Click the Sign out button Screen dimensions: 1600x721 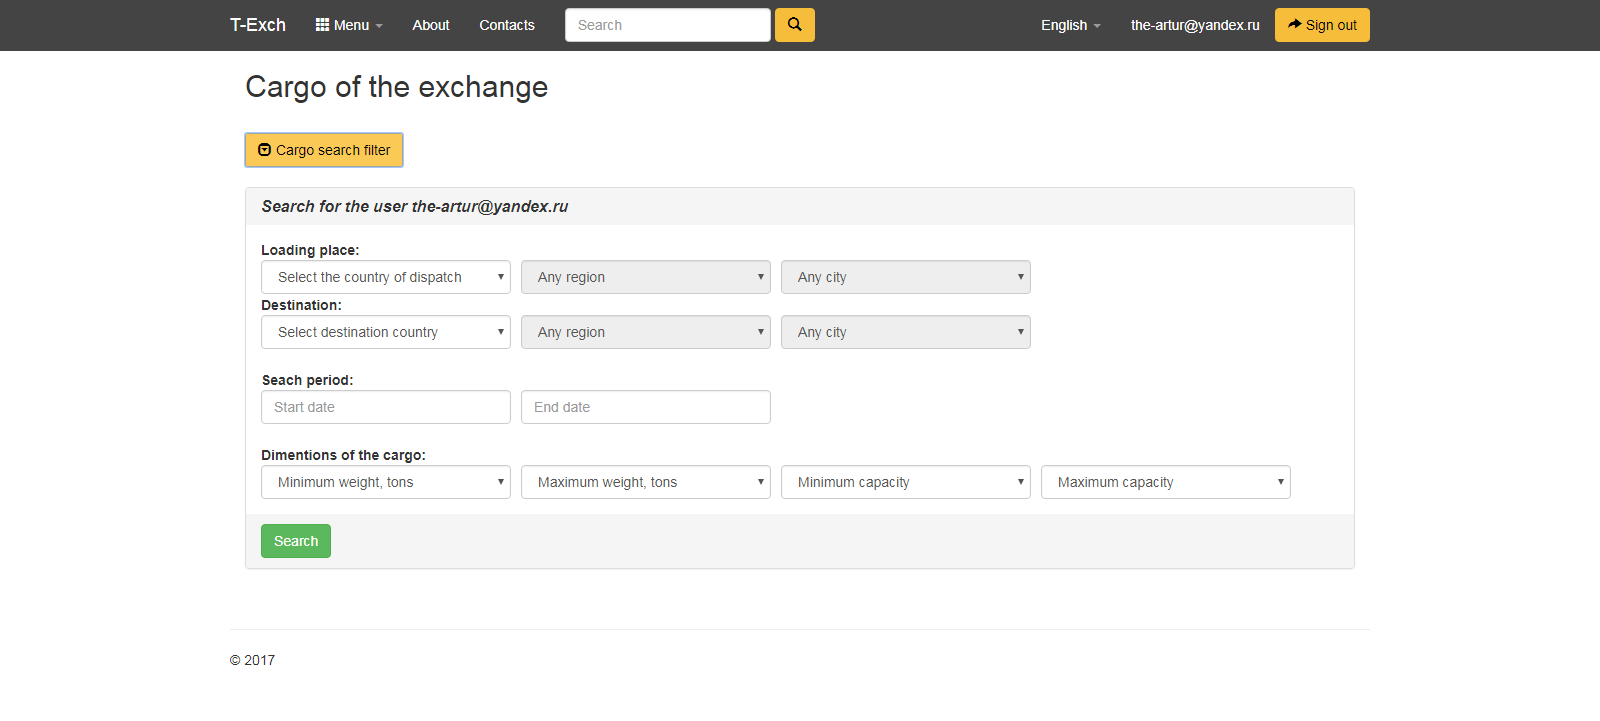[1322, 25]
